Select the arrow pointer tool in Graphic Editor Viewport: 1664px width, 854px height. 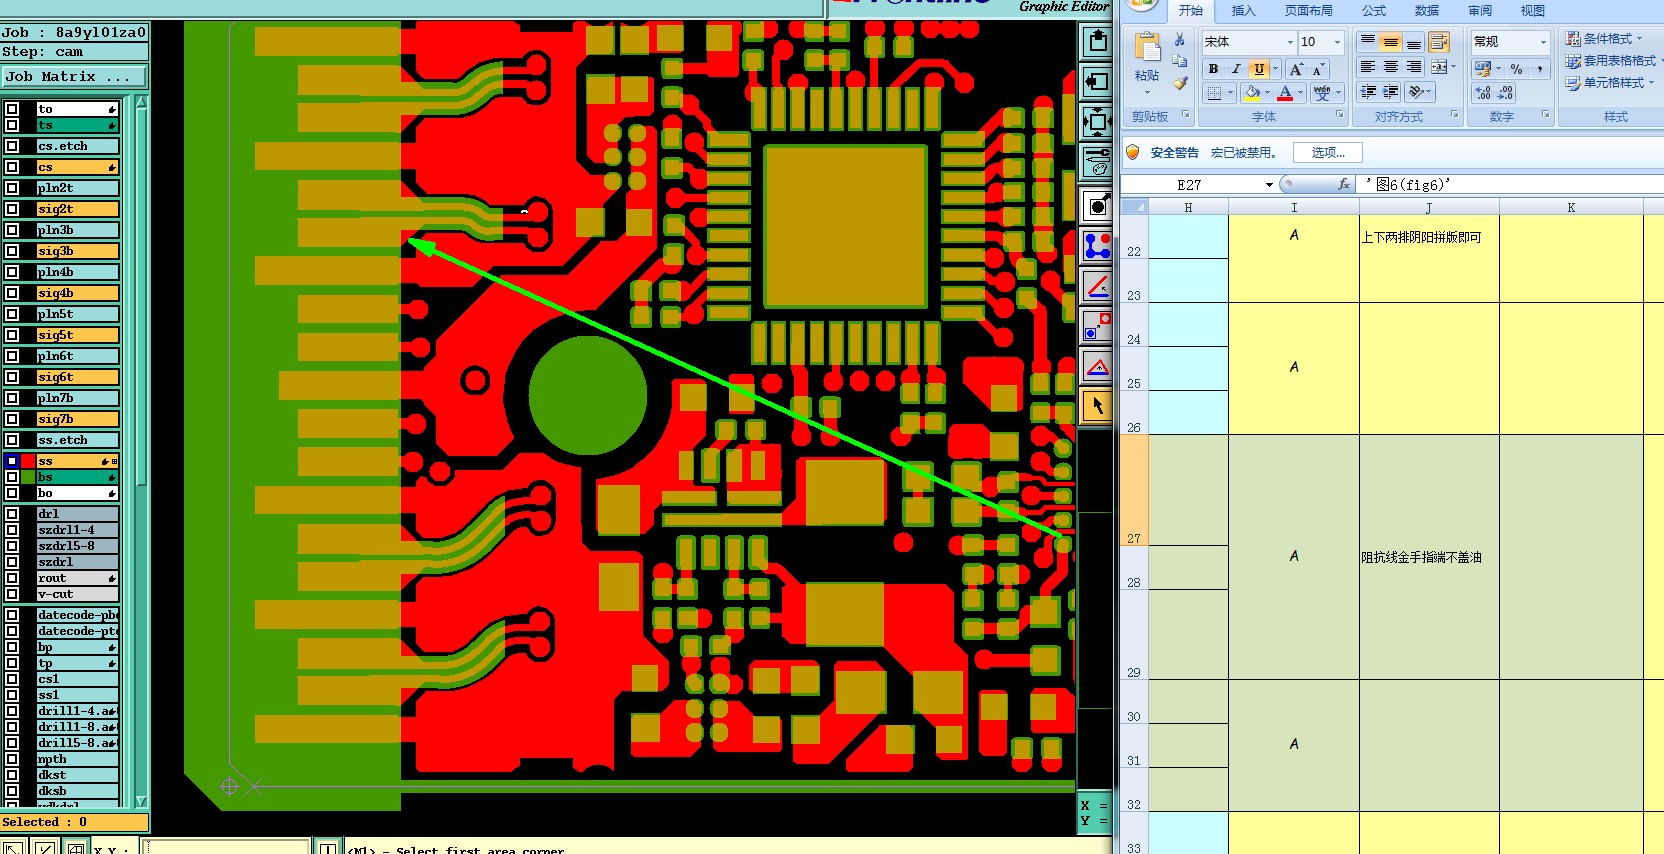[x=1097, y=407]
